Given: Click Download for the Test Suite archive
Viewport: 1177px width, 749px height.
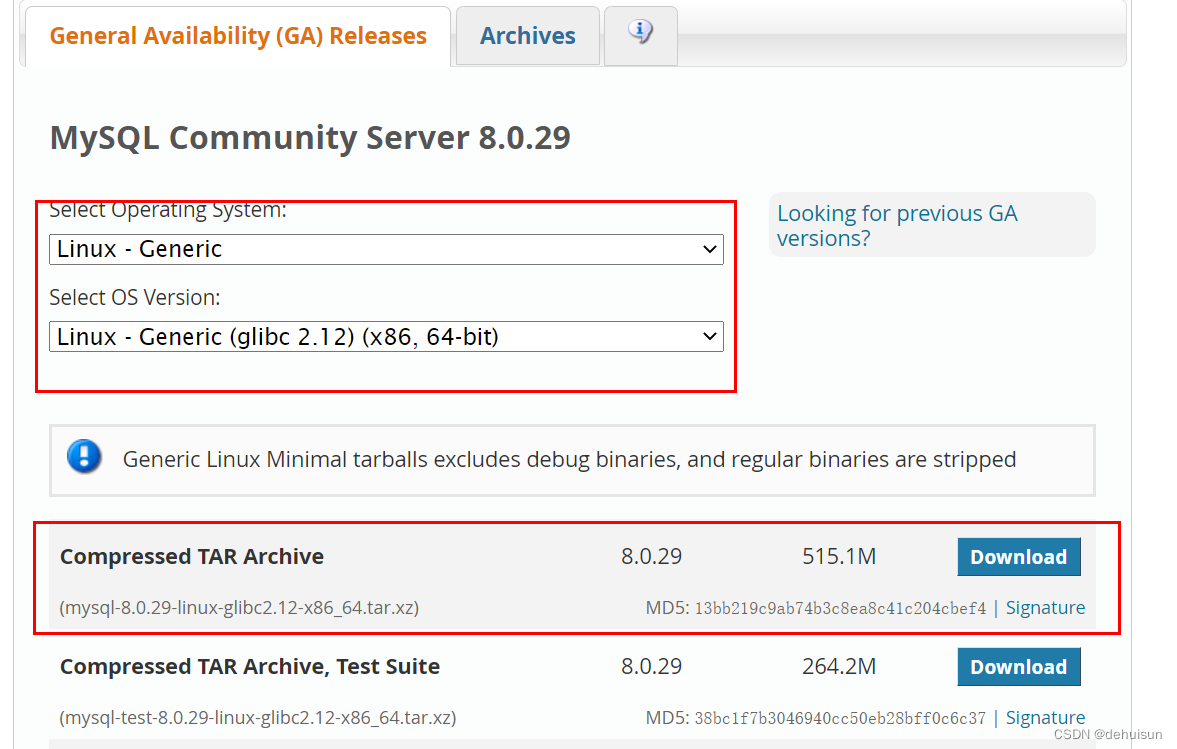Looking at the screenshot, I should click(1018, 666).
